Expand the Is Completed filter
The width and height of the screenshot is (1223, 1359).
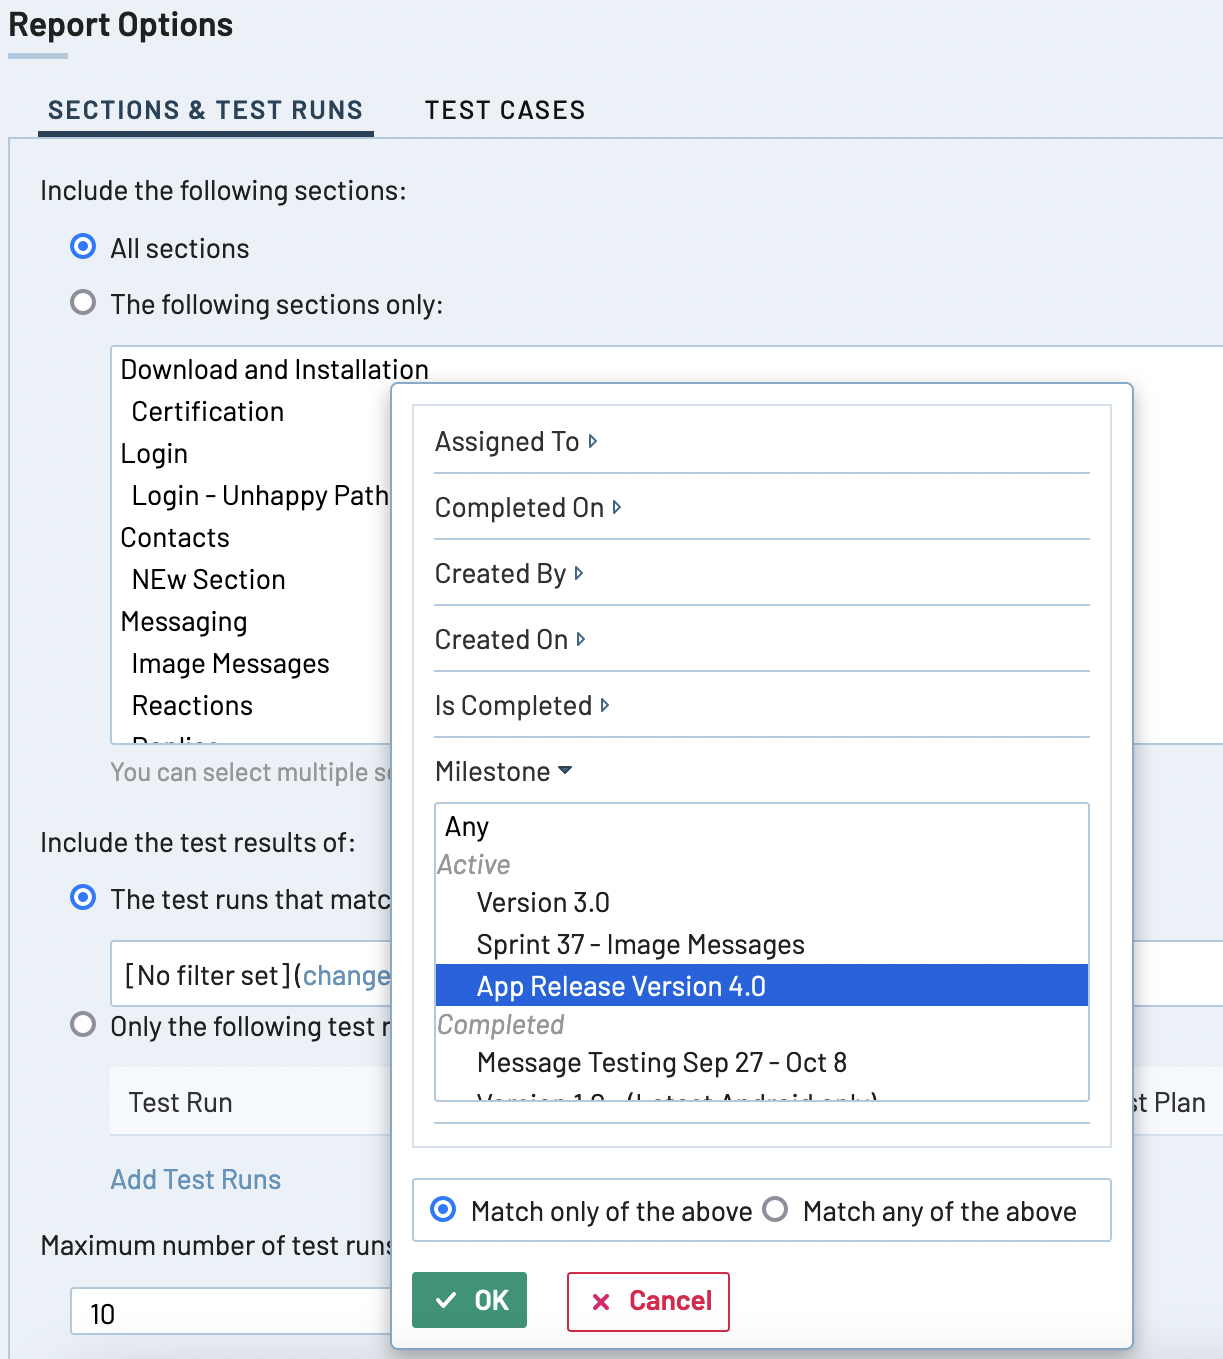click(x=522, y=705)
